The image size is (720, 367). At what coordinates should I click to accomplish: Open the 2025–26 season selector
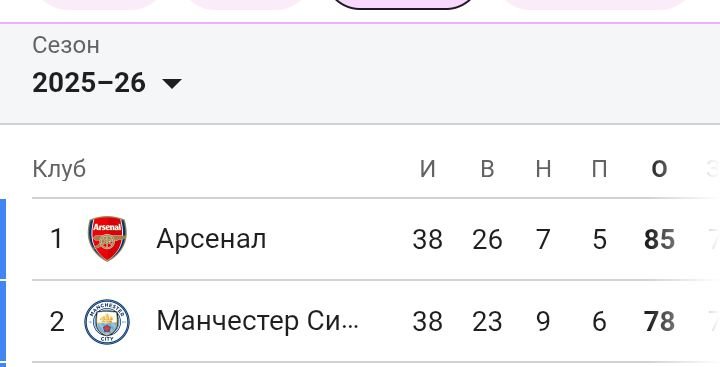click(x=107, y=83)
